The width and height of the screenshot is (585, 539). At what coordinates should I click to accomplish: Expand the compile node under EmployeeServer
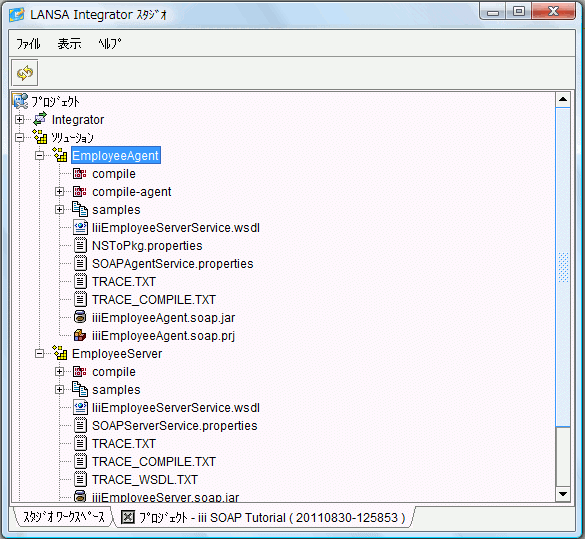[x=59, y=372]
